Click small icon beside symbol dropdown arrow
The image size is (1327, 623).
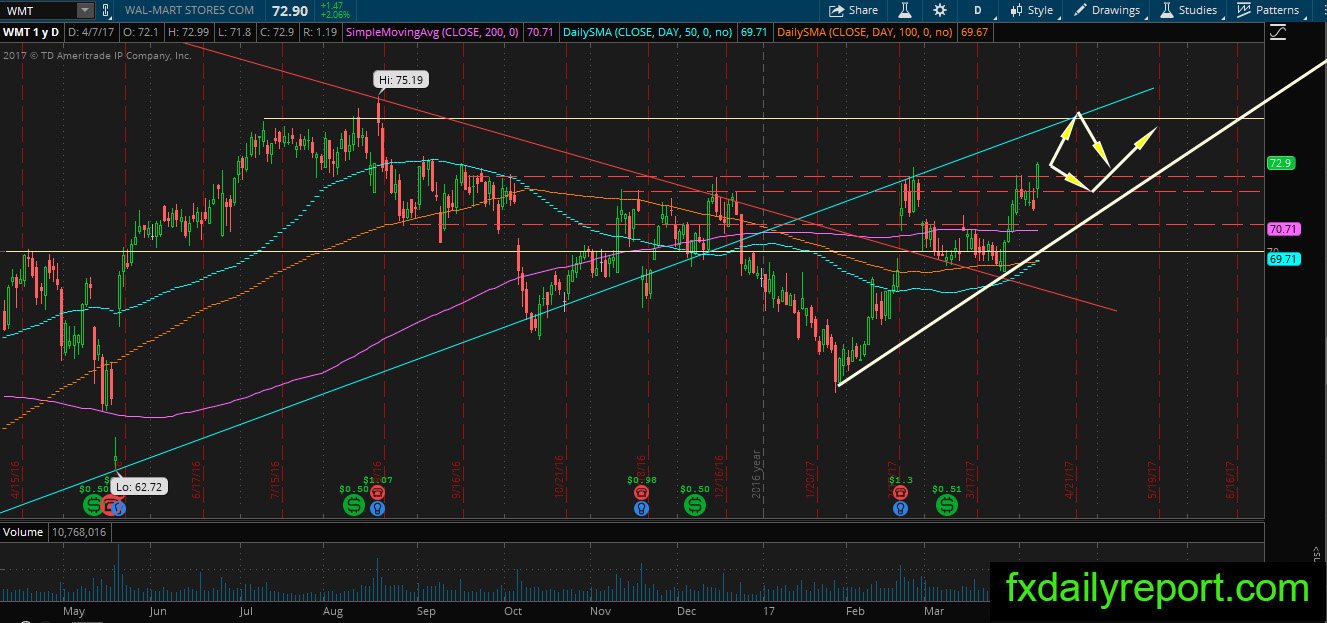click(x=106, y=10)
